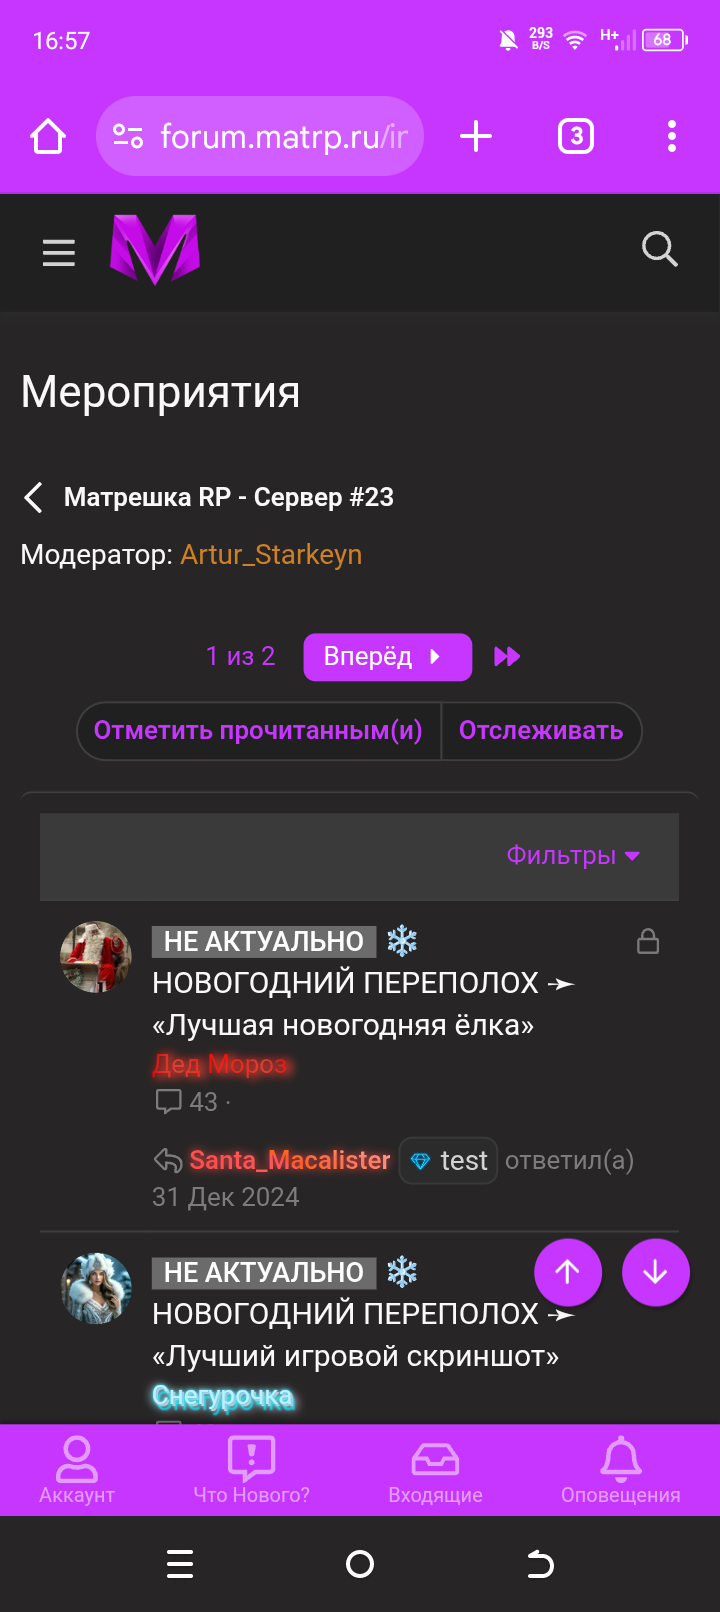Expand the Фильтры dropdown

(573, 856)
